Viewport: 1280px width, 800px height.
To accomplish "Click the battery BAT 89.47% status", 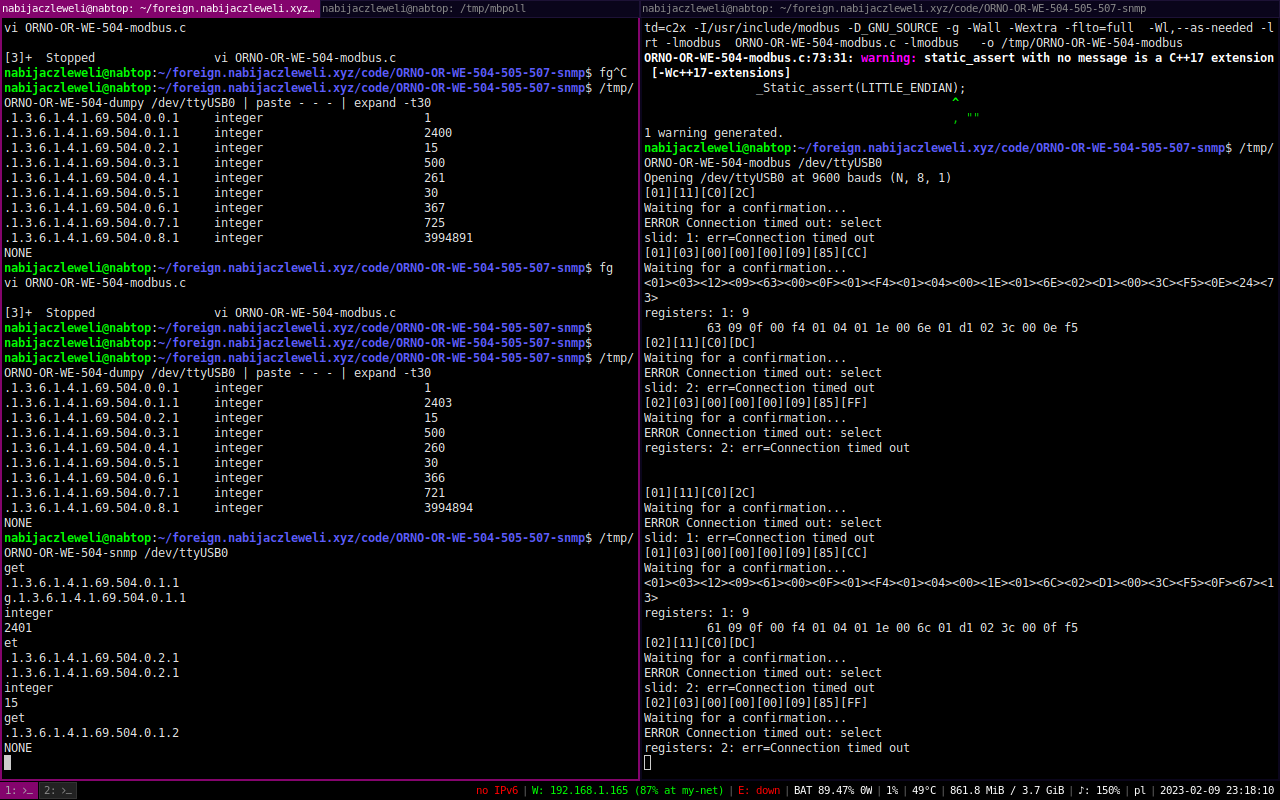I will [833, 790].
